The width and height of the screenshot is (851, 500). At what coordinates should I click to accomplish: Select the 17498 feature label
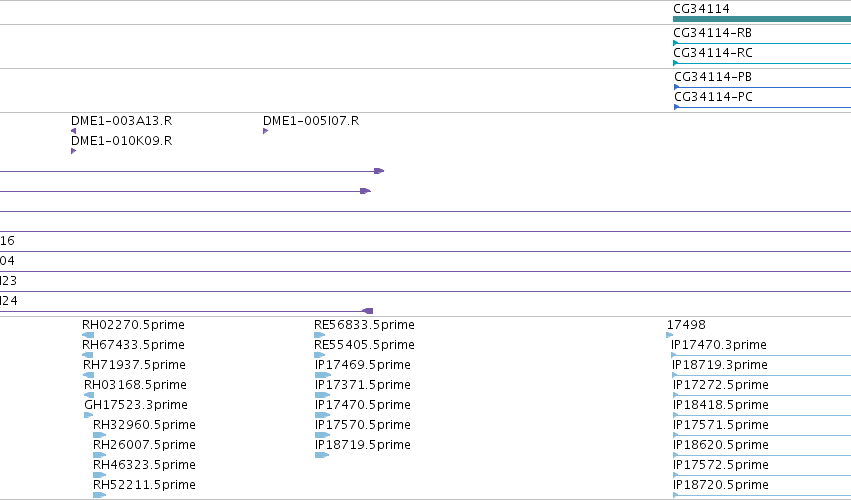pos(686,325)
